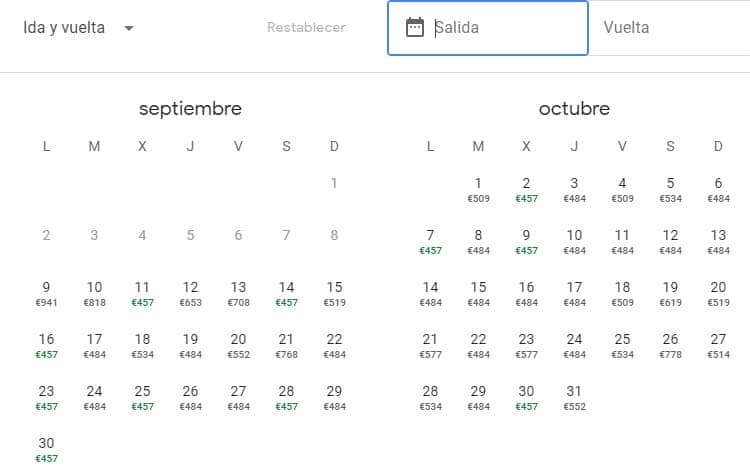Select October 7 in the calendar

[430, 241]
